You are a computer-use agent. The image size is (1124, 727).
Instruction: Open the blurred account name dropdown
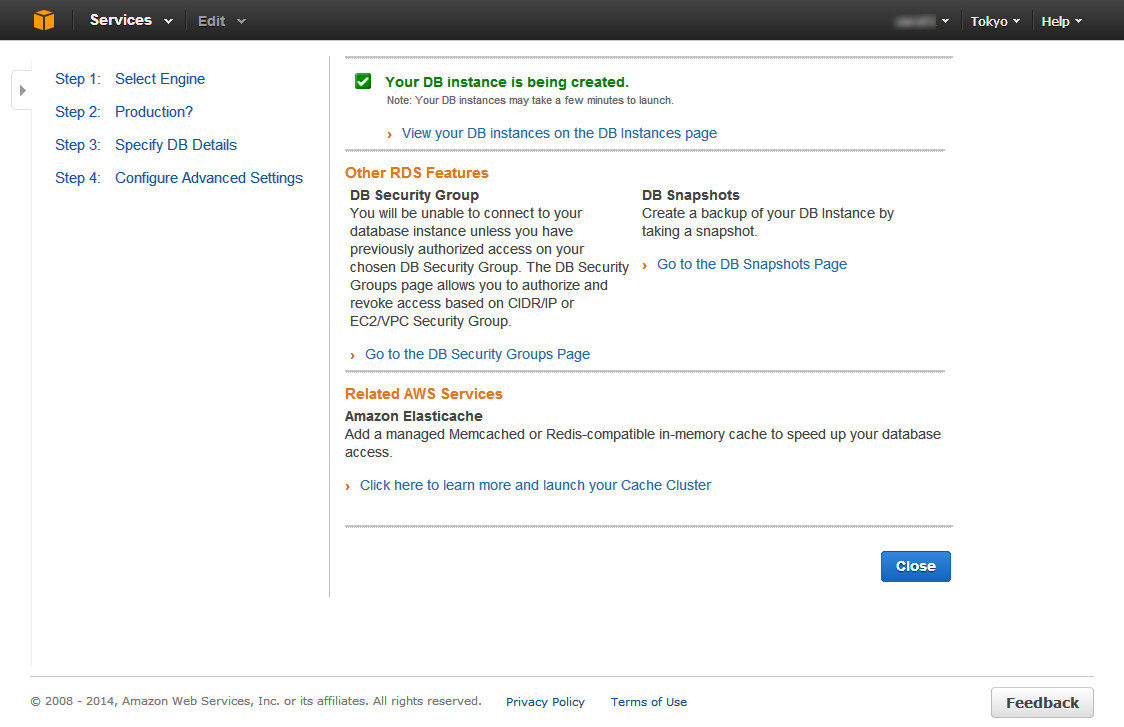(922, 21)
